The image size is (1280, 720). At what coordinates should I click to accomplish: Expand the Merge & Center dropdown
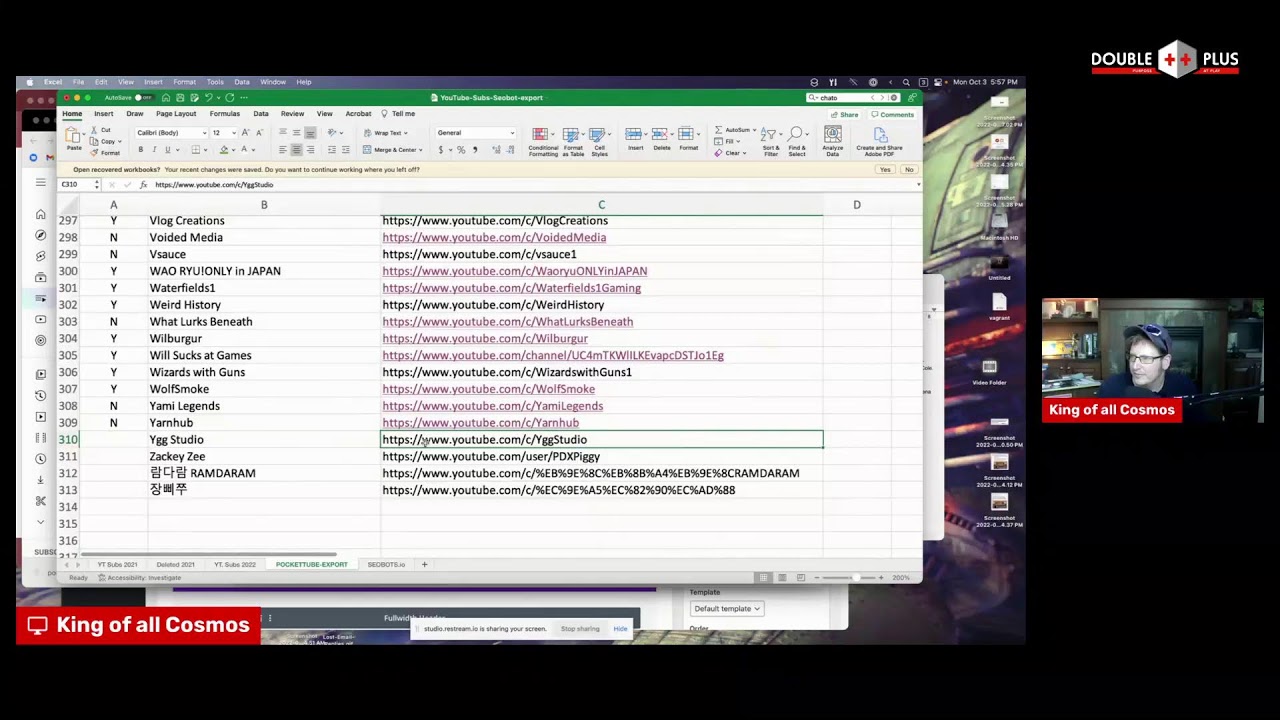(x=421, y=150)
